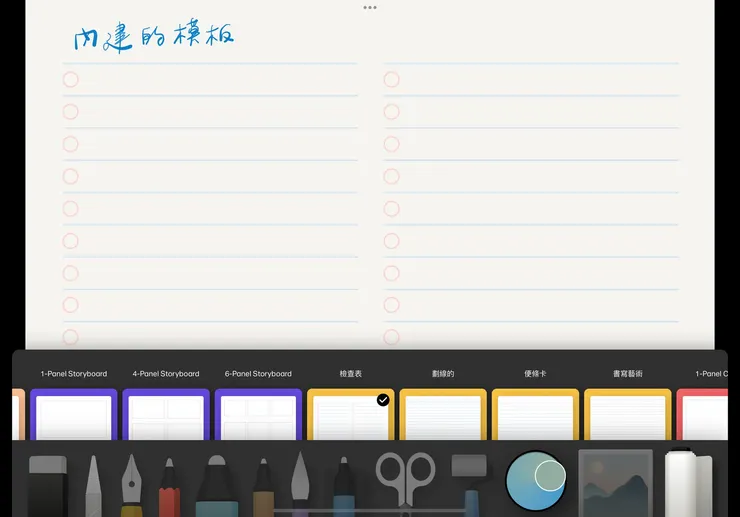Tap the 檢查表 label text
Screen dimensions: 740x517
click(351, 373)
